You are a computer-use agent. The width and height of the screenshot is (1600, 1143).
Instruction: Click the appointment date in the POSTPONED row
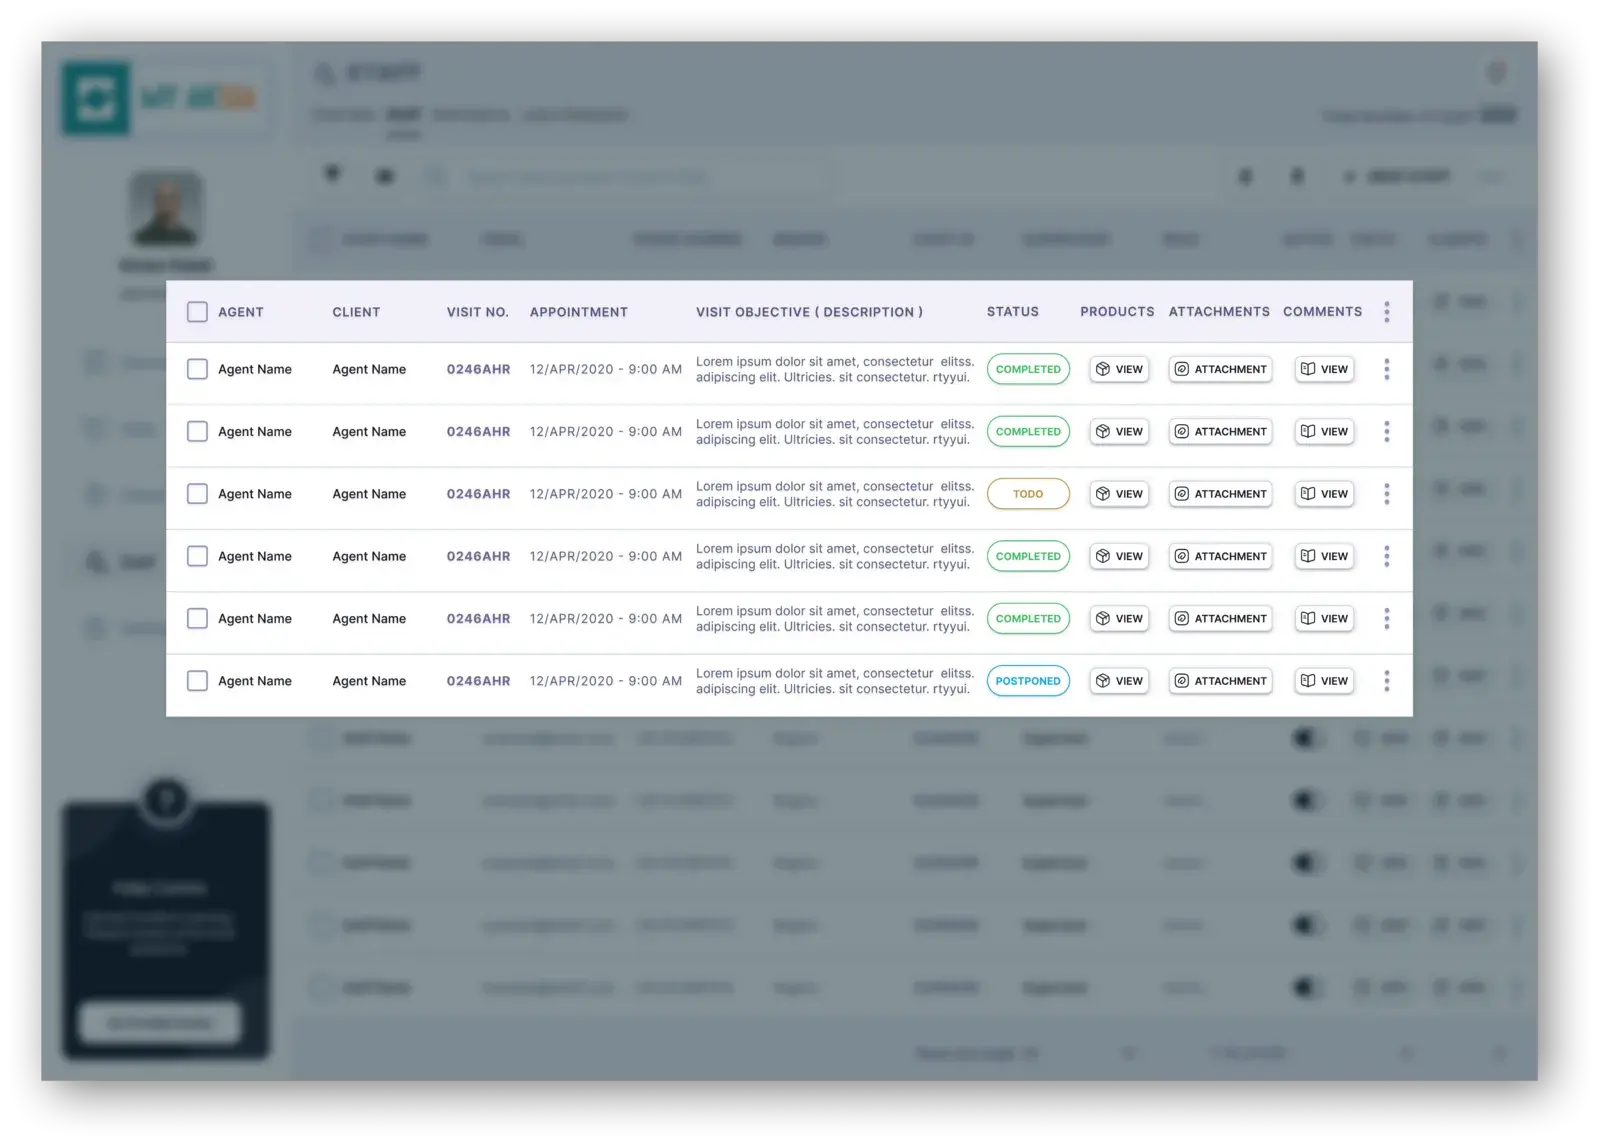click(x=606, y=681)
